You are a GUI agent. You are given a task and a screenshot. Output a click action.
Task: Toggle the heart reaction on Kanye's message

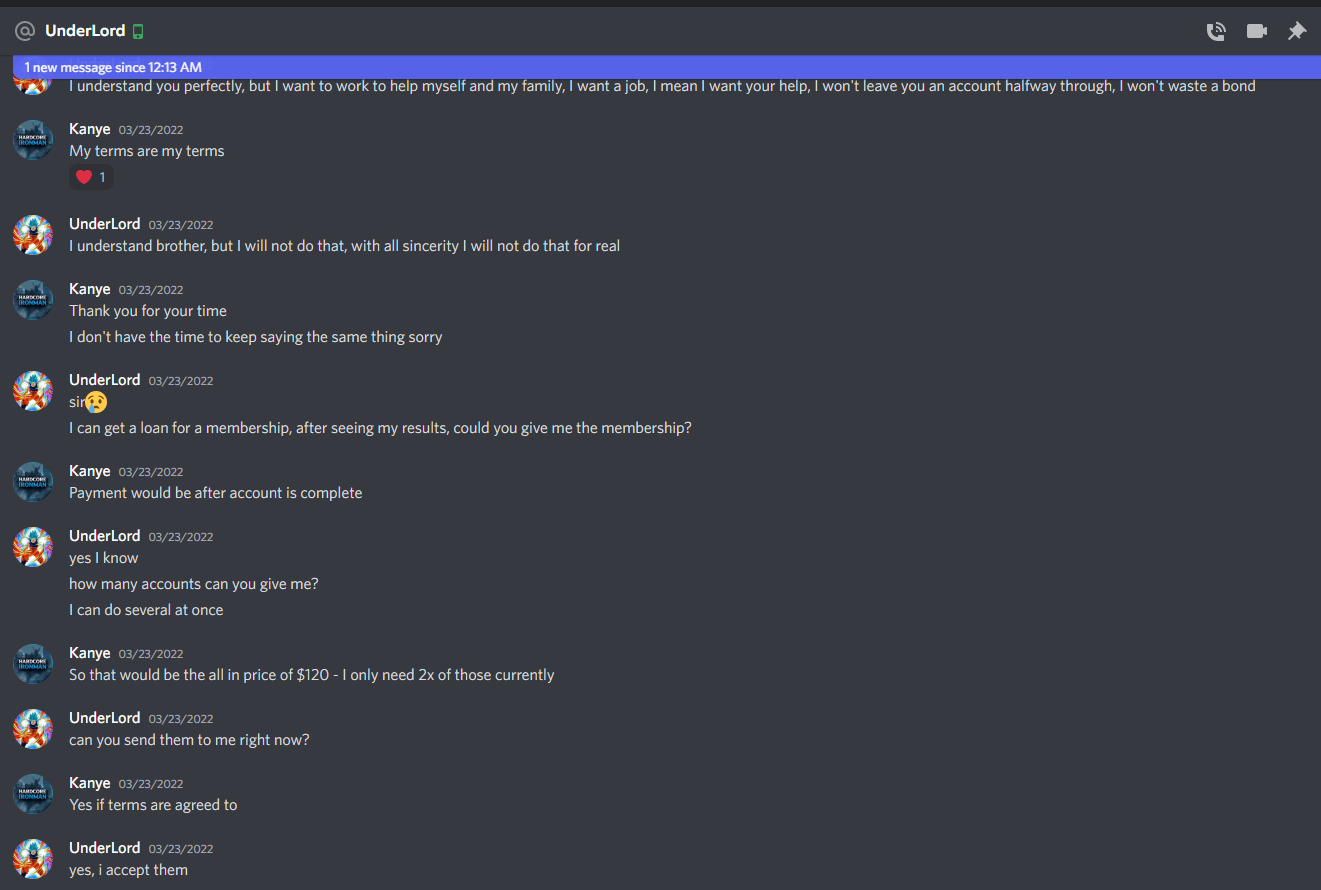point(91,177)
